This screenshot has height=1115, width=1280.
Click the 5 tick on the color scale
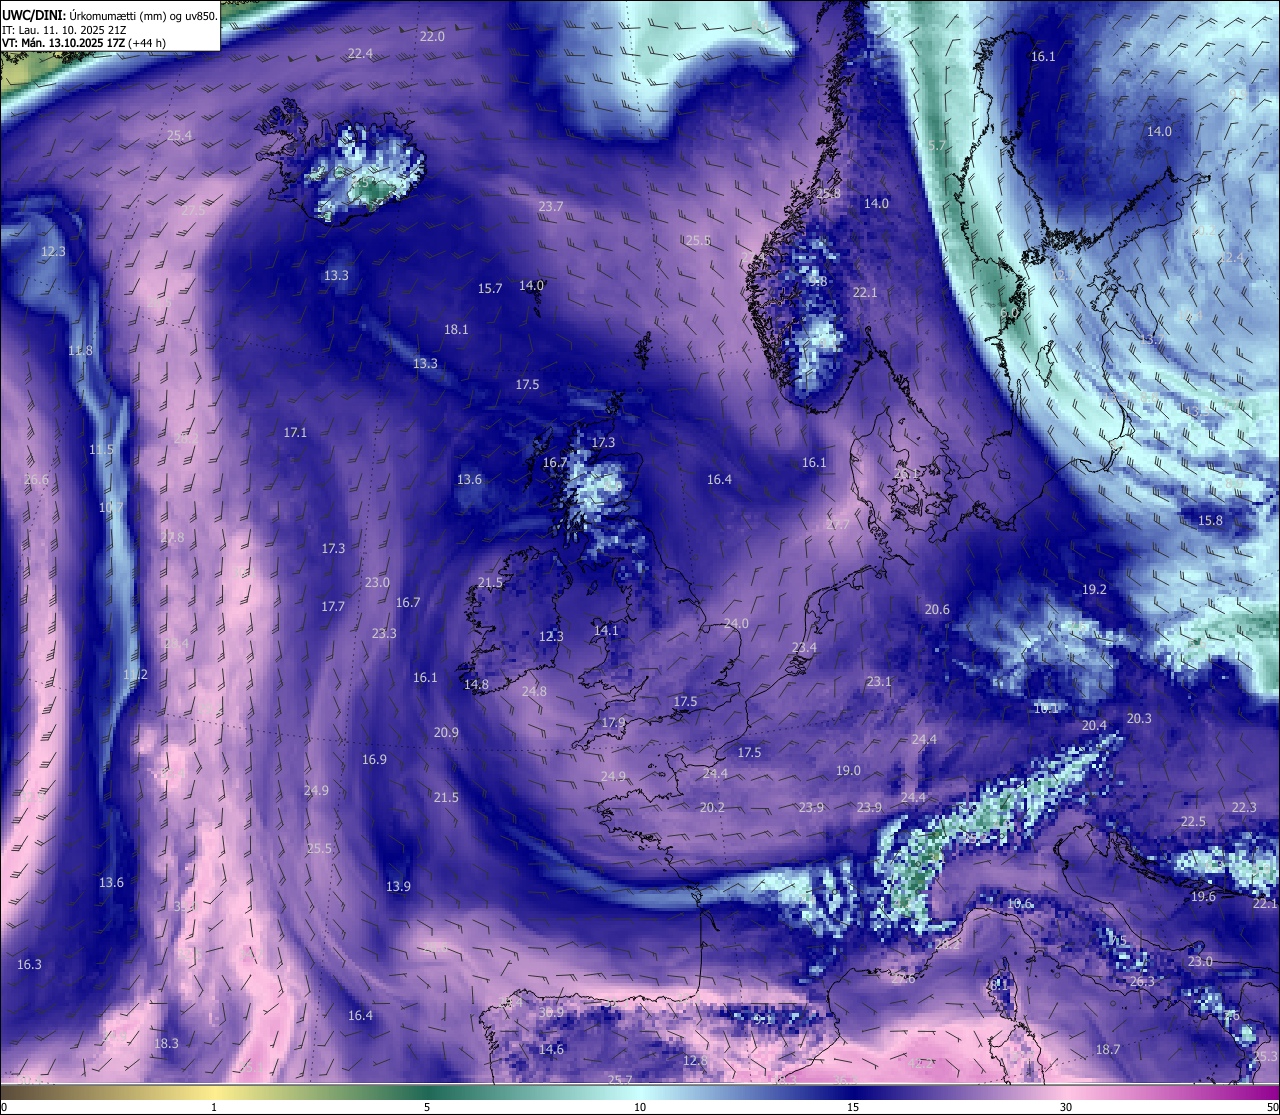pos(427,1107)
